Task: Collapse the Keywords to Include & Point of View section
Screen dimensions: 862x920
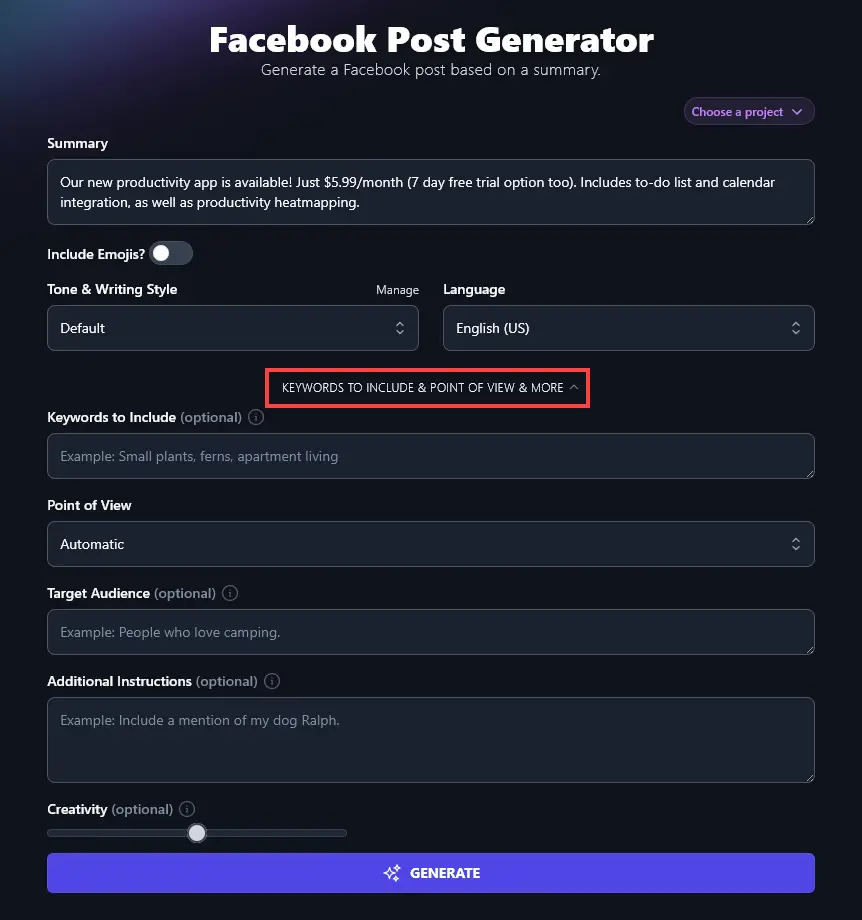Action: click(x=427, y=388)
